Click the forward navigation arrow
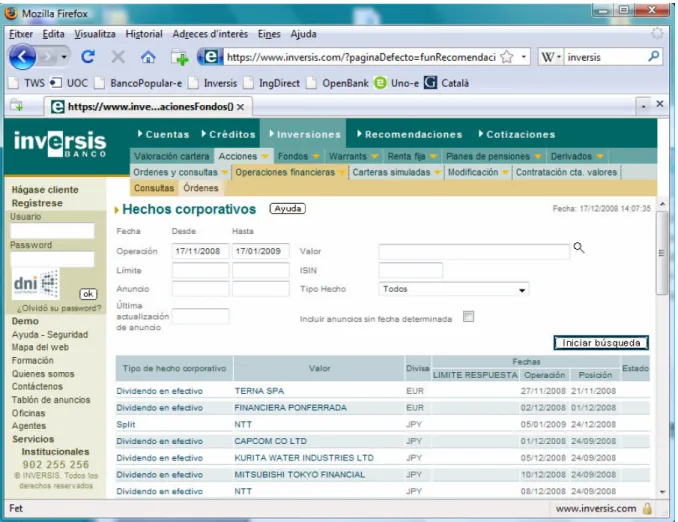Viewport: 678px width, 522px height. click(48, 57)
